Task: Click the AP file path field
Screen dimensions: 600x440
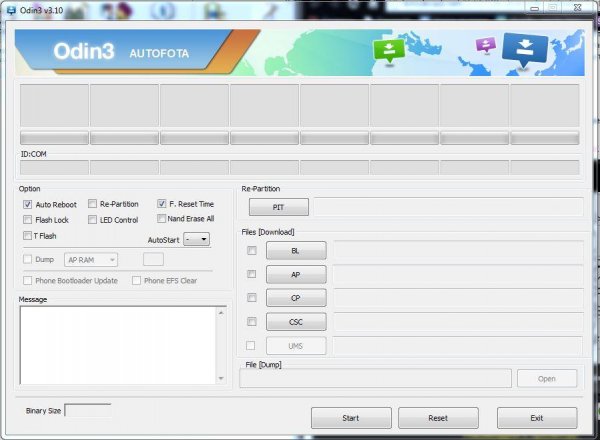Action: click(458, 275)
